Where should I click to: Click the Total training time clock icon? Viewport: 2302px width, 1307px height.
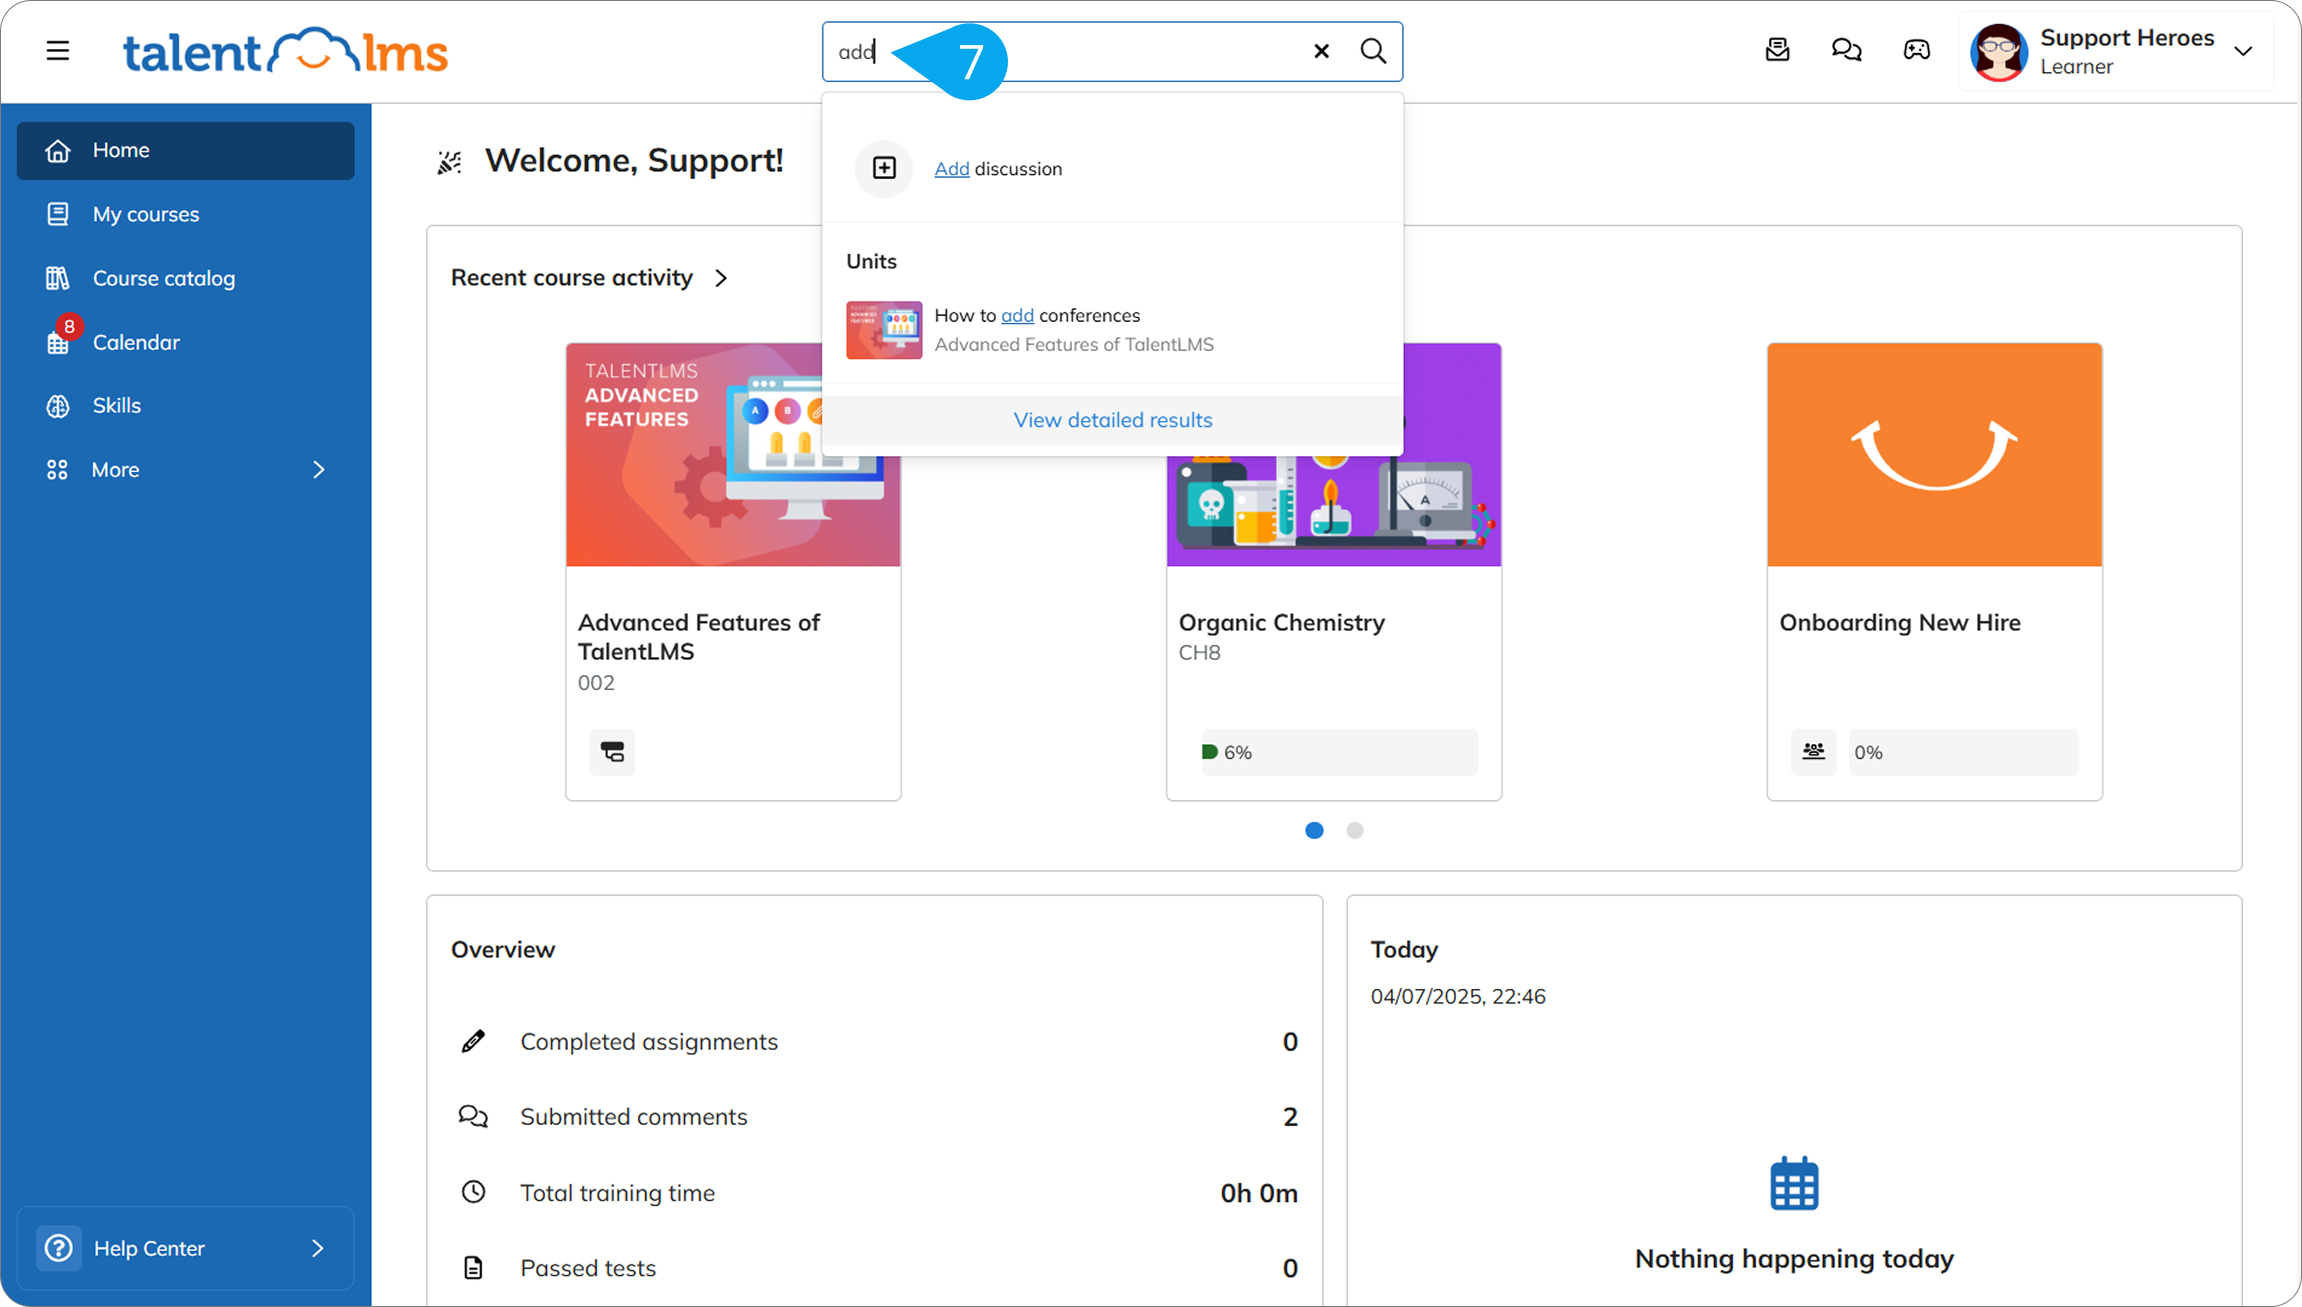(473, 1192)
